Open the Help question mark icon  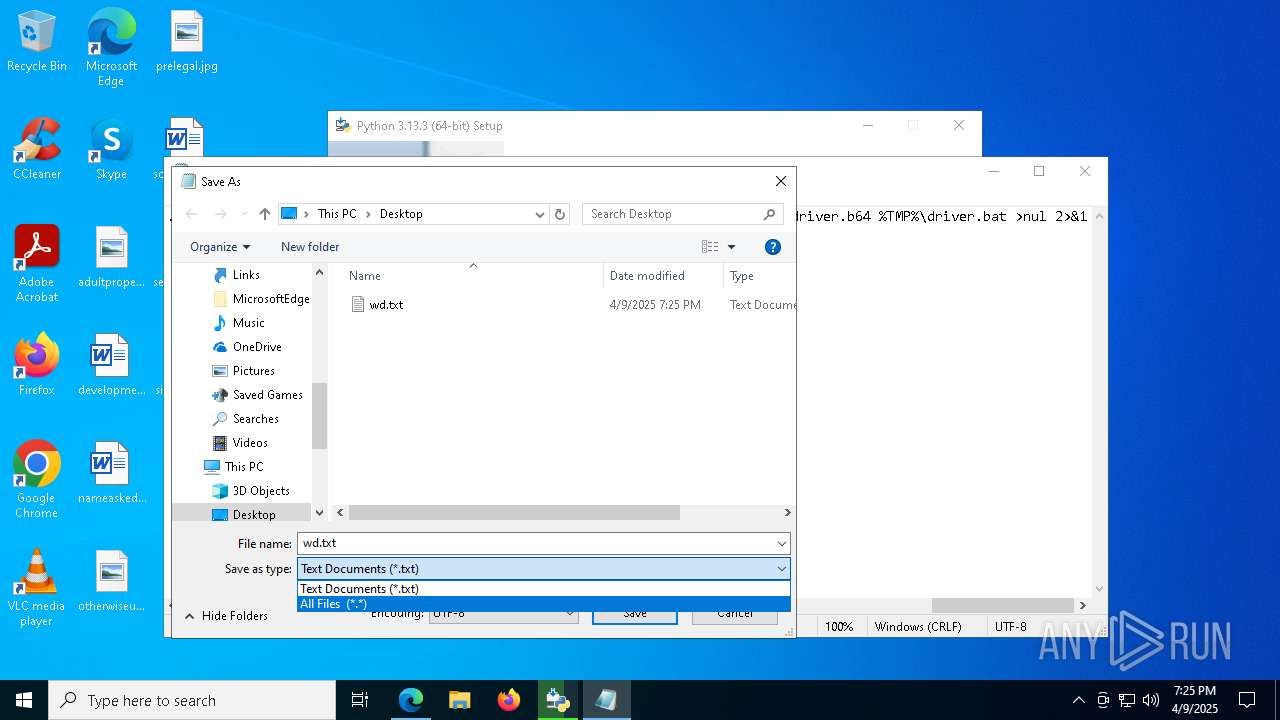[x=772, y=247]
